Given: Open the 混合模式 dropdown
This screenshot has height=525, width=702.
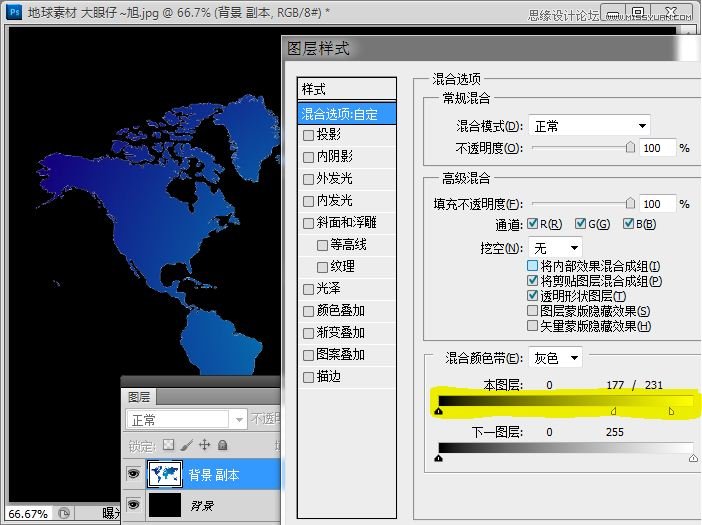Looking at the screenshot, I should point(588,126).
